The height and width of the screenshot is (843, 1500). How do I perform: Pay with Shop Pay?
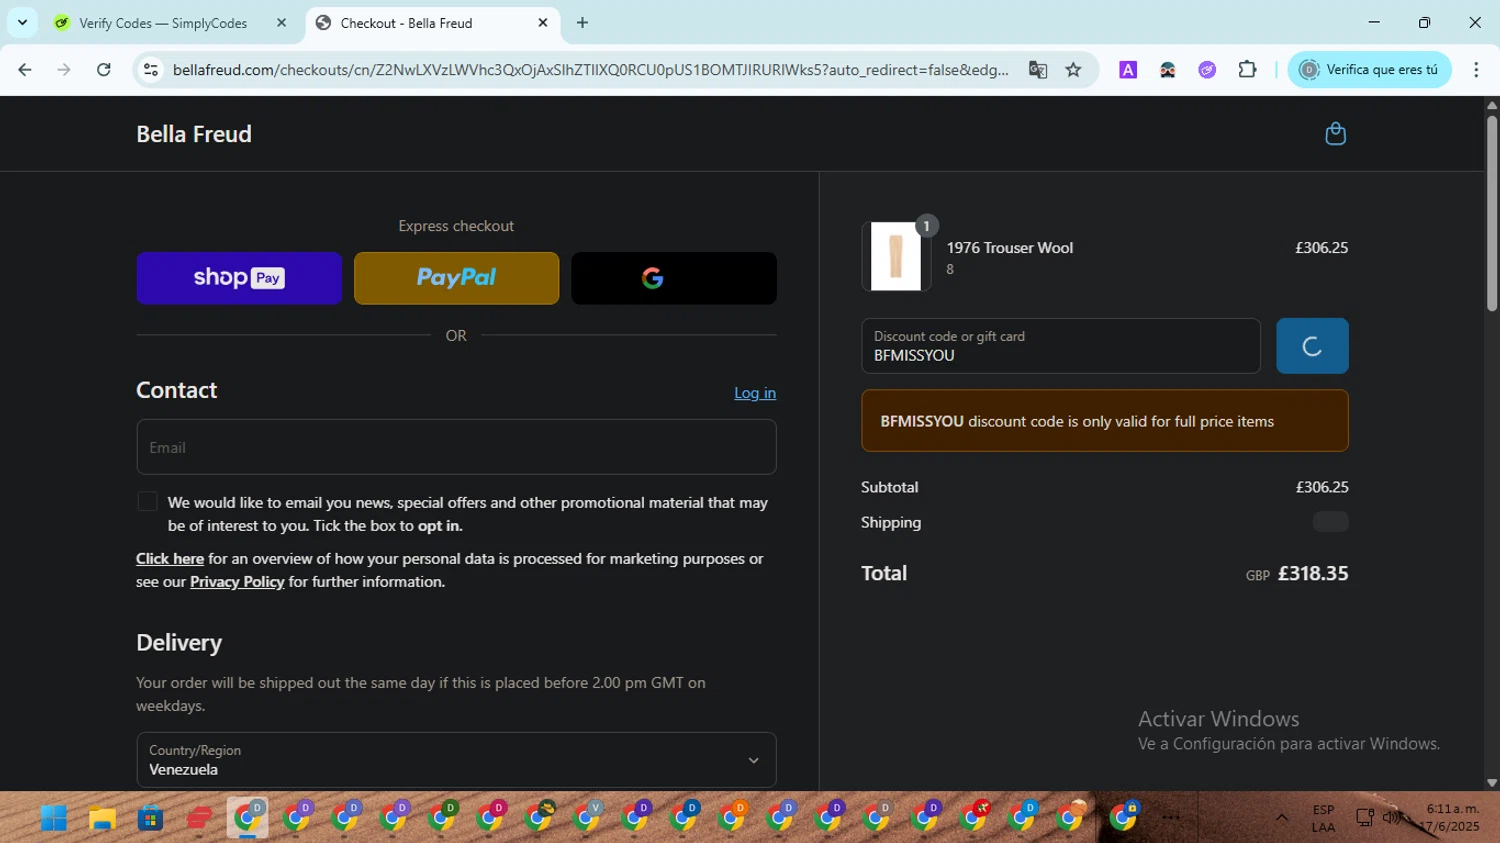(239, 278)
